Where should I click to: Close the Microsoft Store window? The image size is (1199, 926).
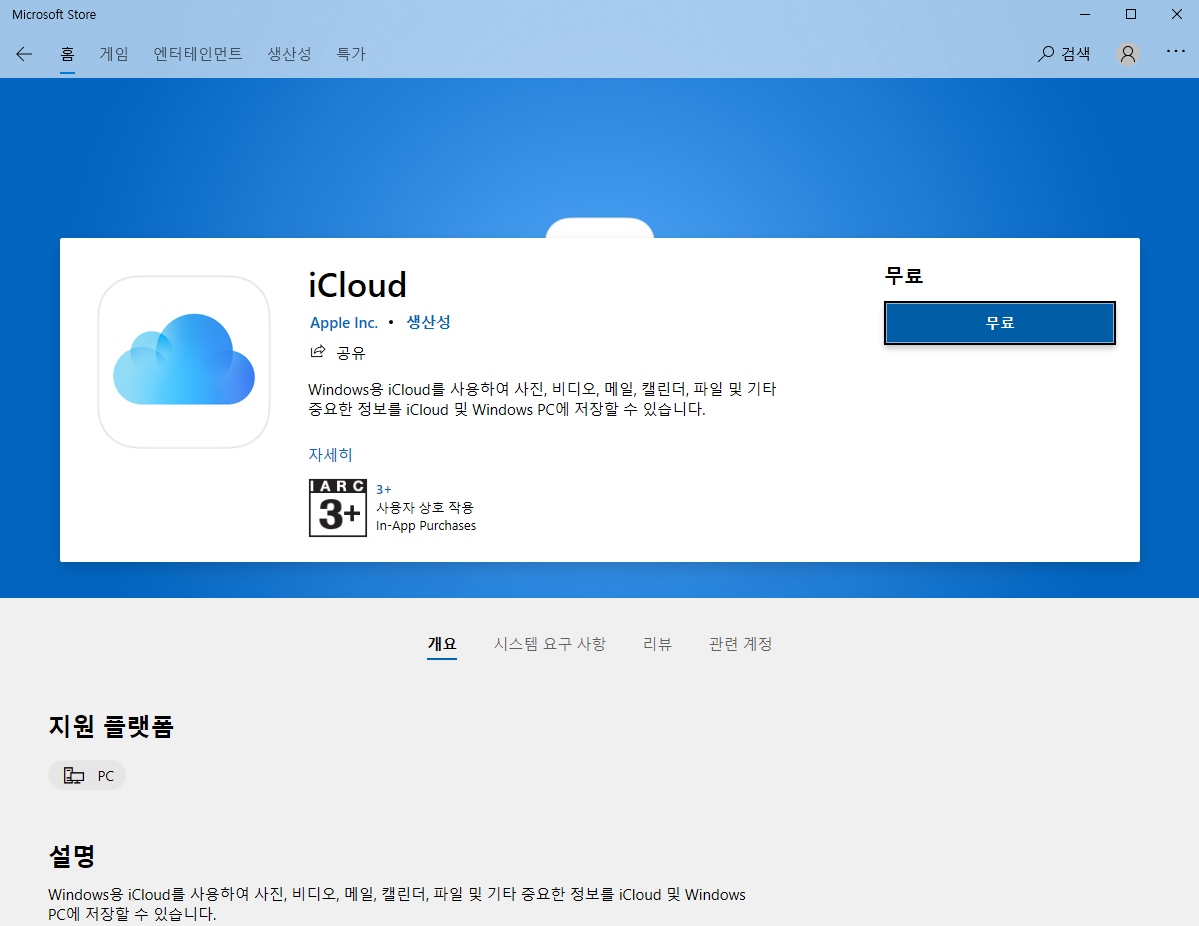click(x=1177, y=15)
